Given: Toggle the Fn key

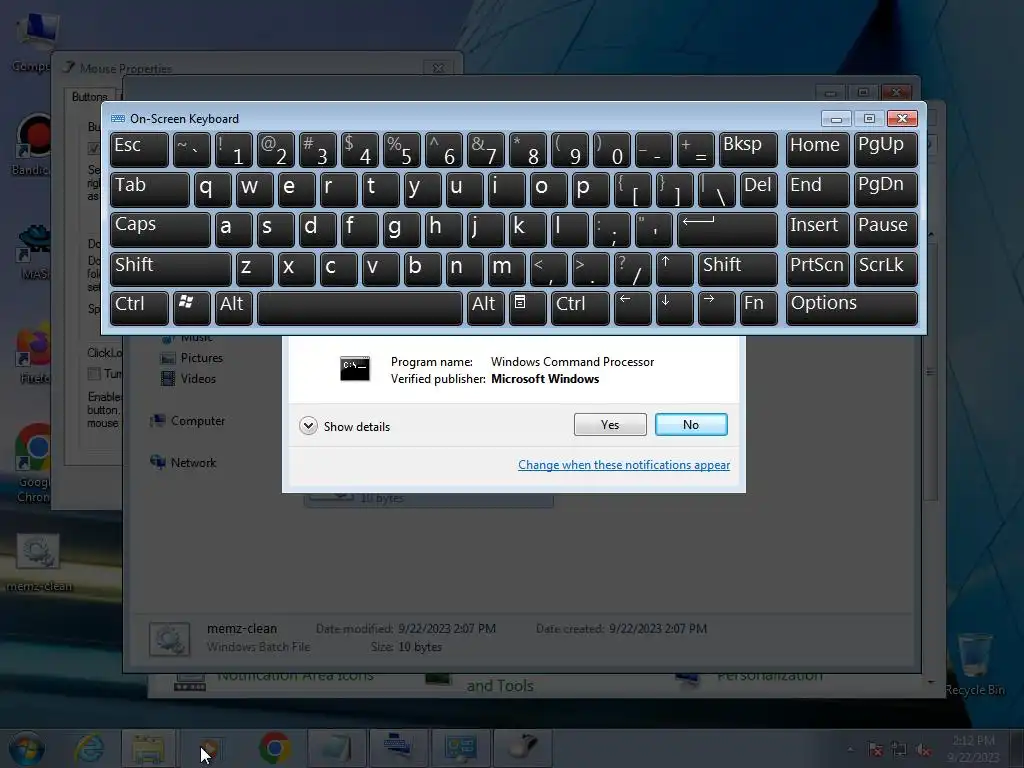Looking at the screenshot, I should (758, 308).
